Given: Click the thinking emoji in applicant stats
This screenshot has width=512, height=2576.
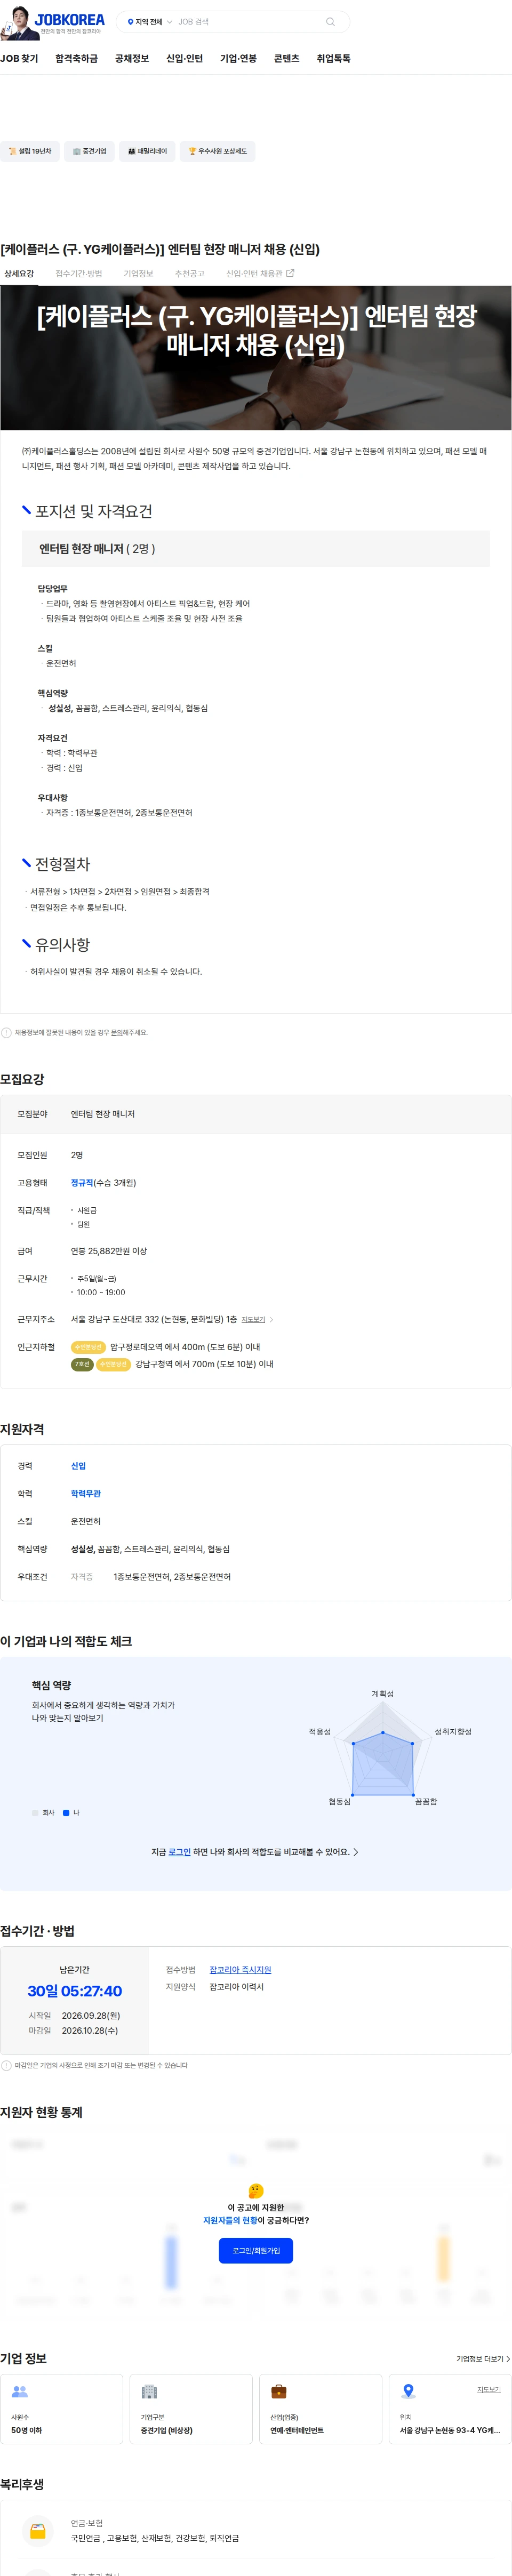Looking at the screenshot, I should click(256, 2190).
